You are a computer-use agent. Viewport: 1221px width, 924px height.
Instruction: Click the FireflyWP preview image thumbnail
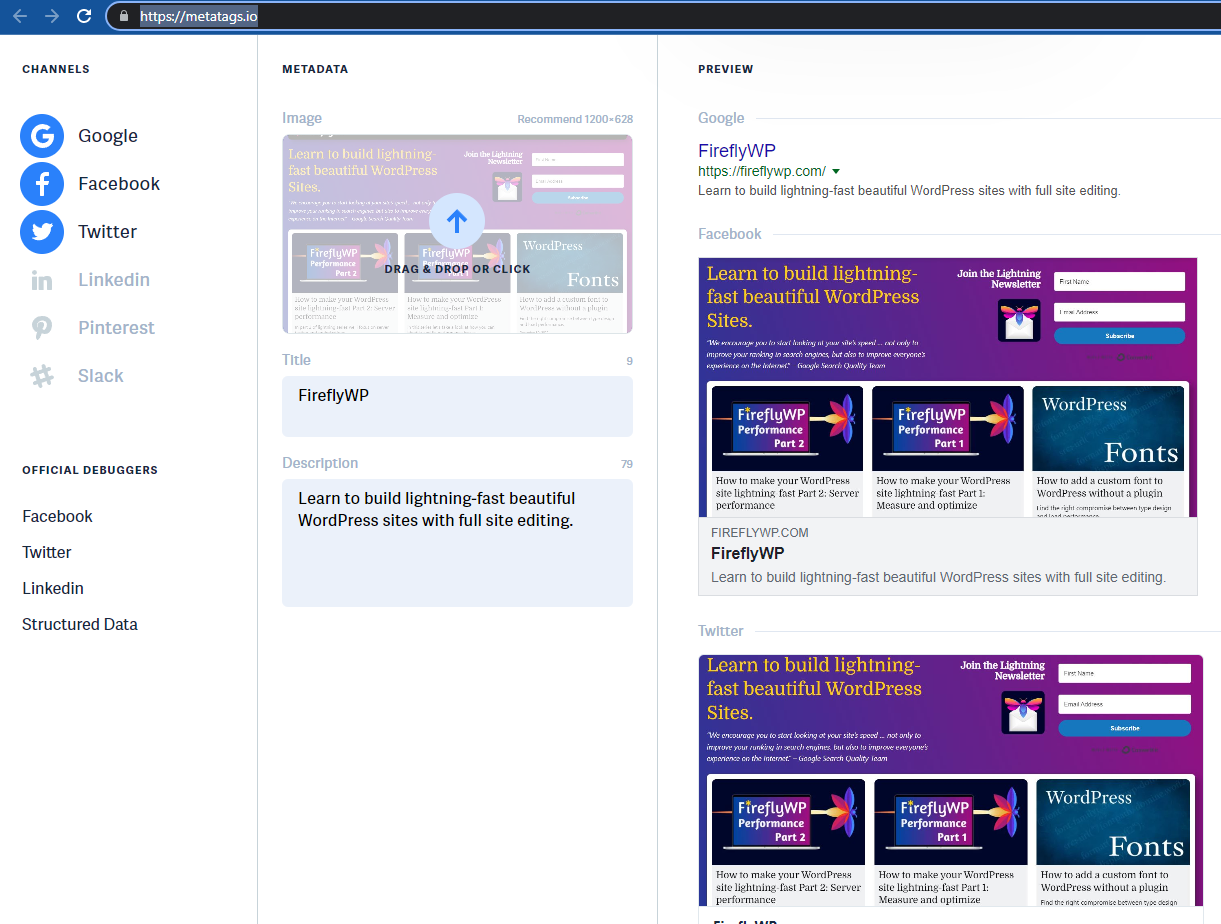tap(456, 234)
